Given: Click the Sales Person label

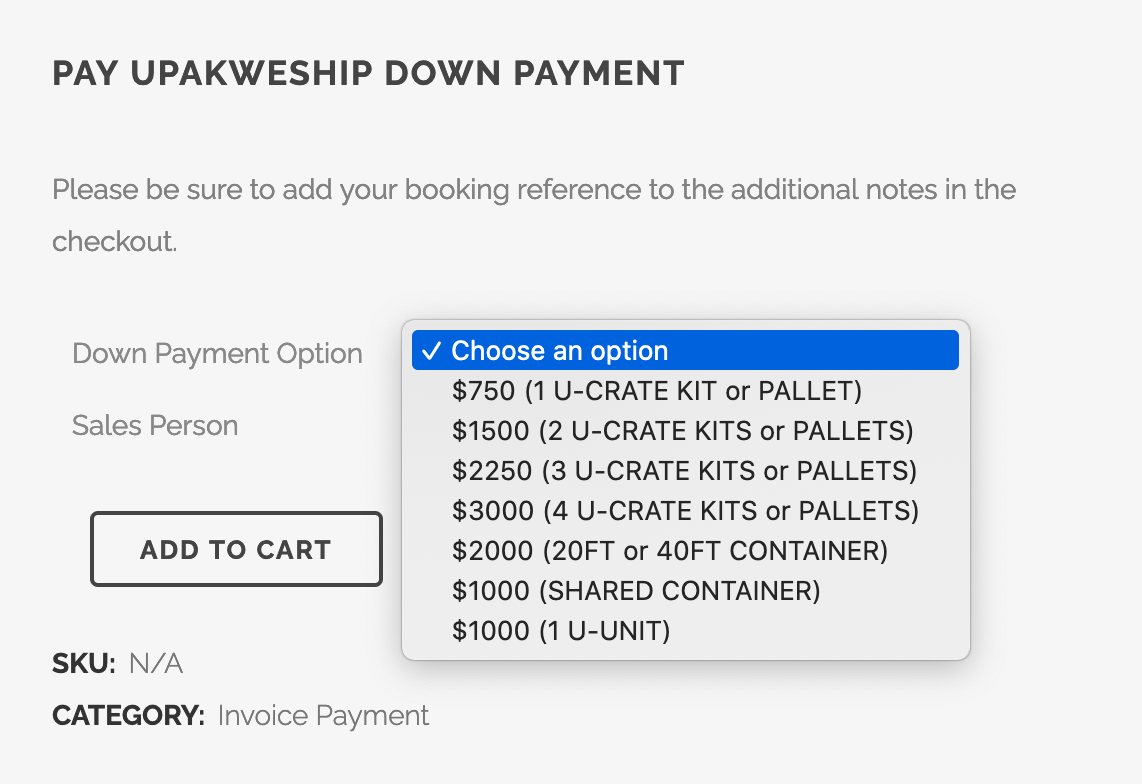Looking at the screenshot, I should [x=155, y=426].
